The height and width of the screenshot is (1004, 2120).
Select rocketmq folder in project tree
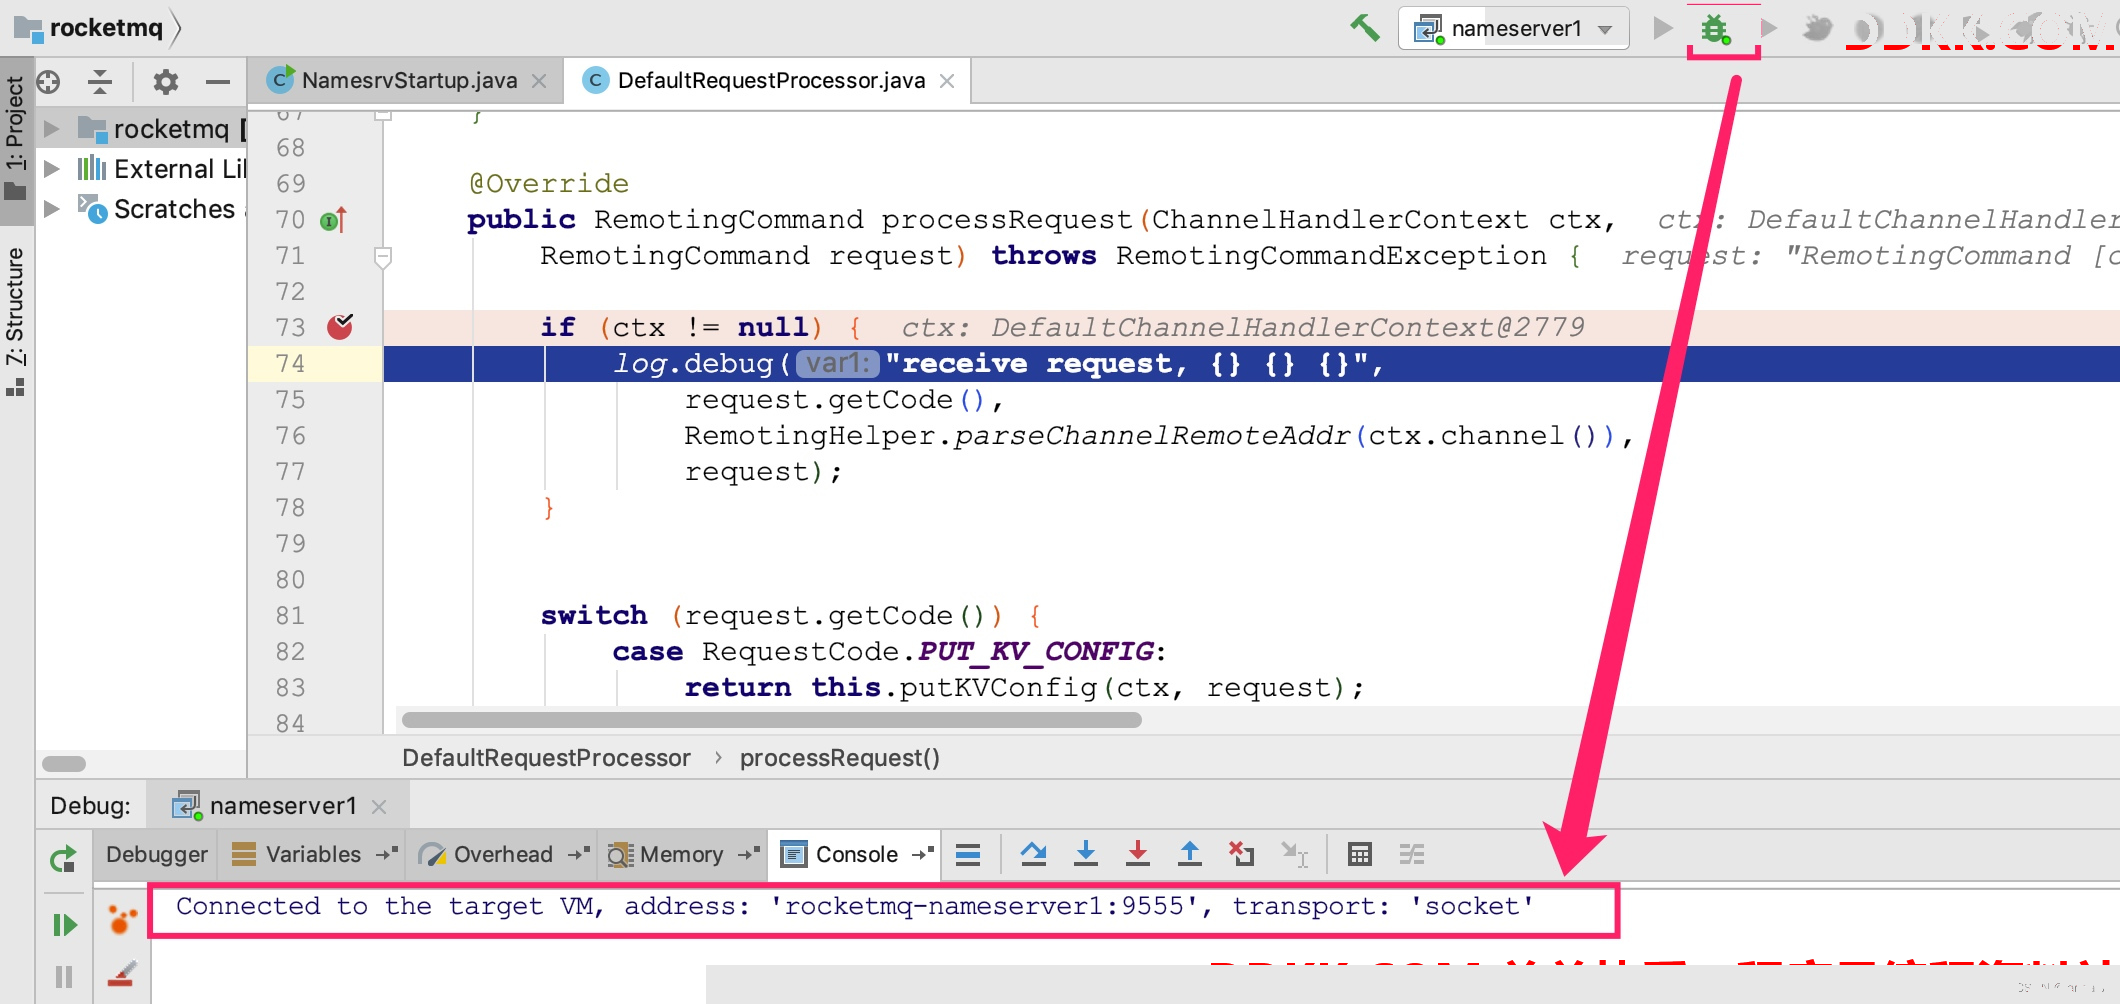pos(171,129)
